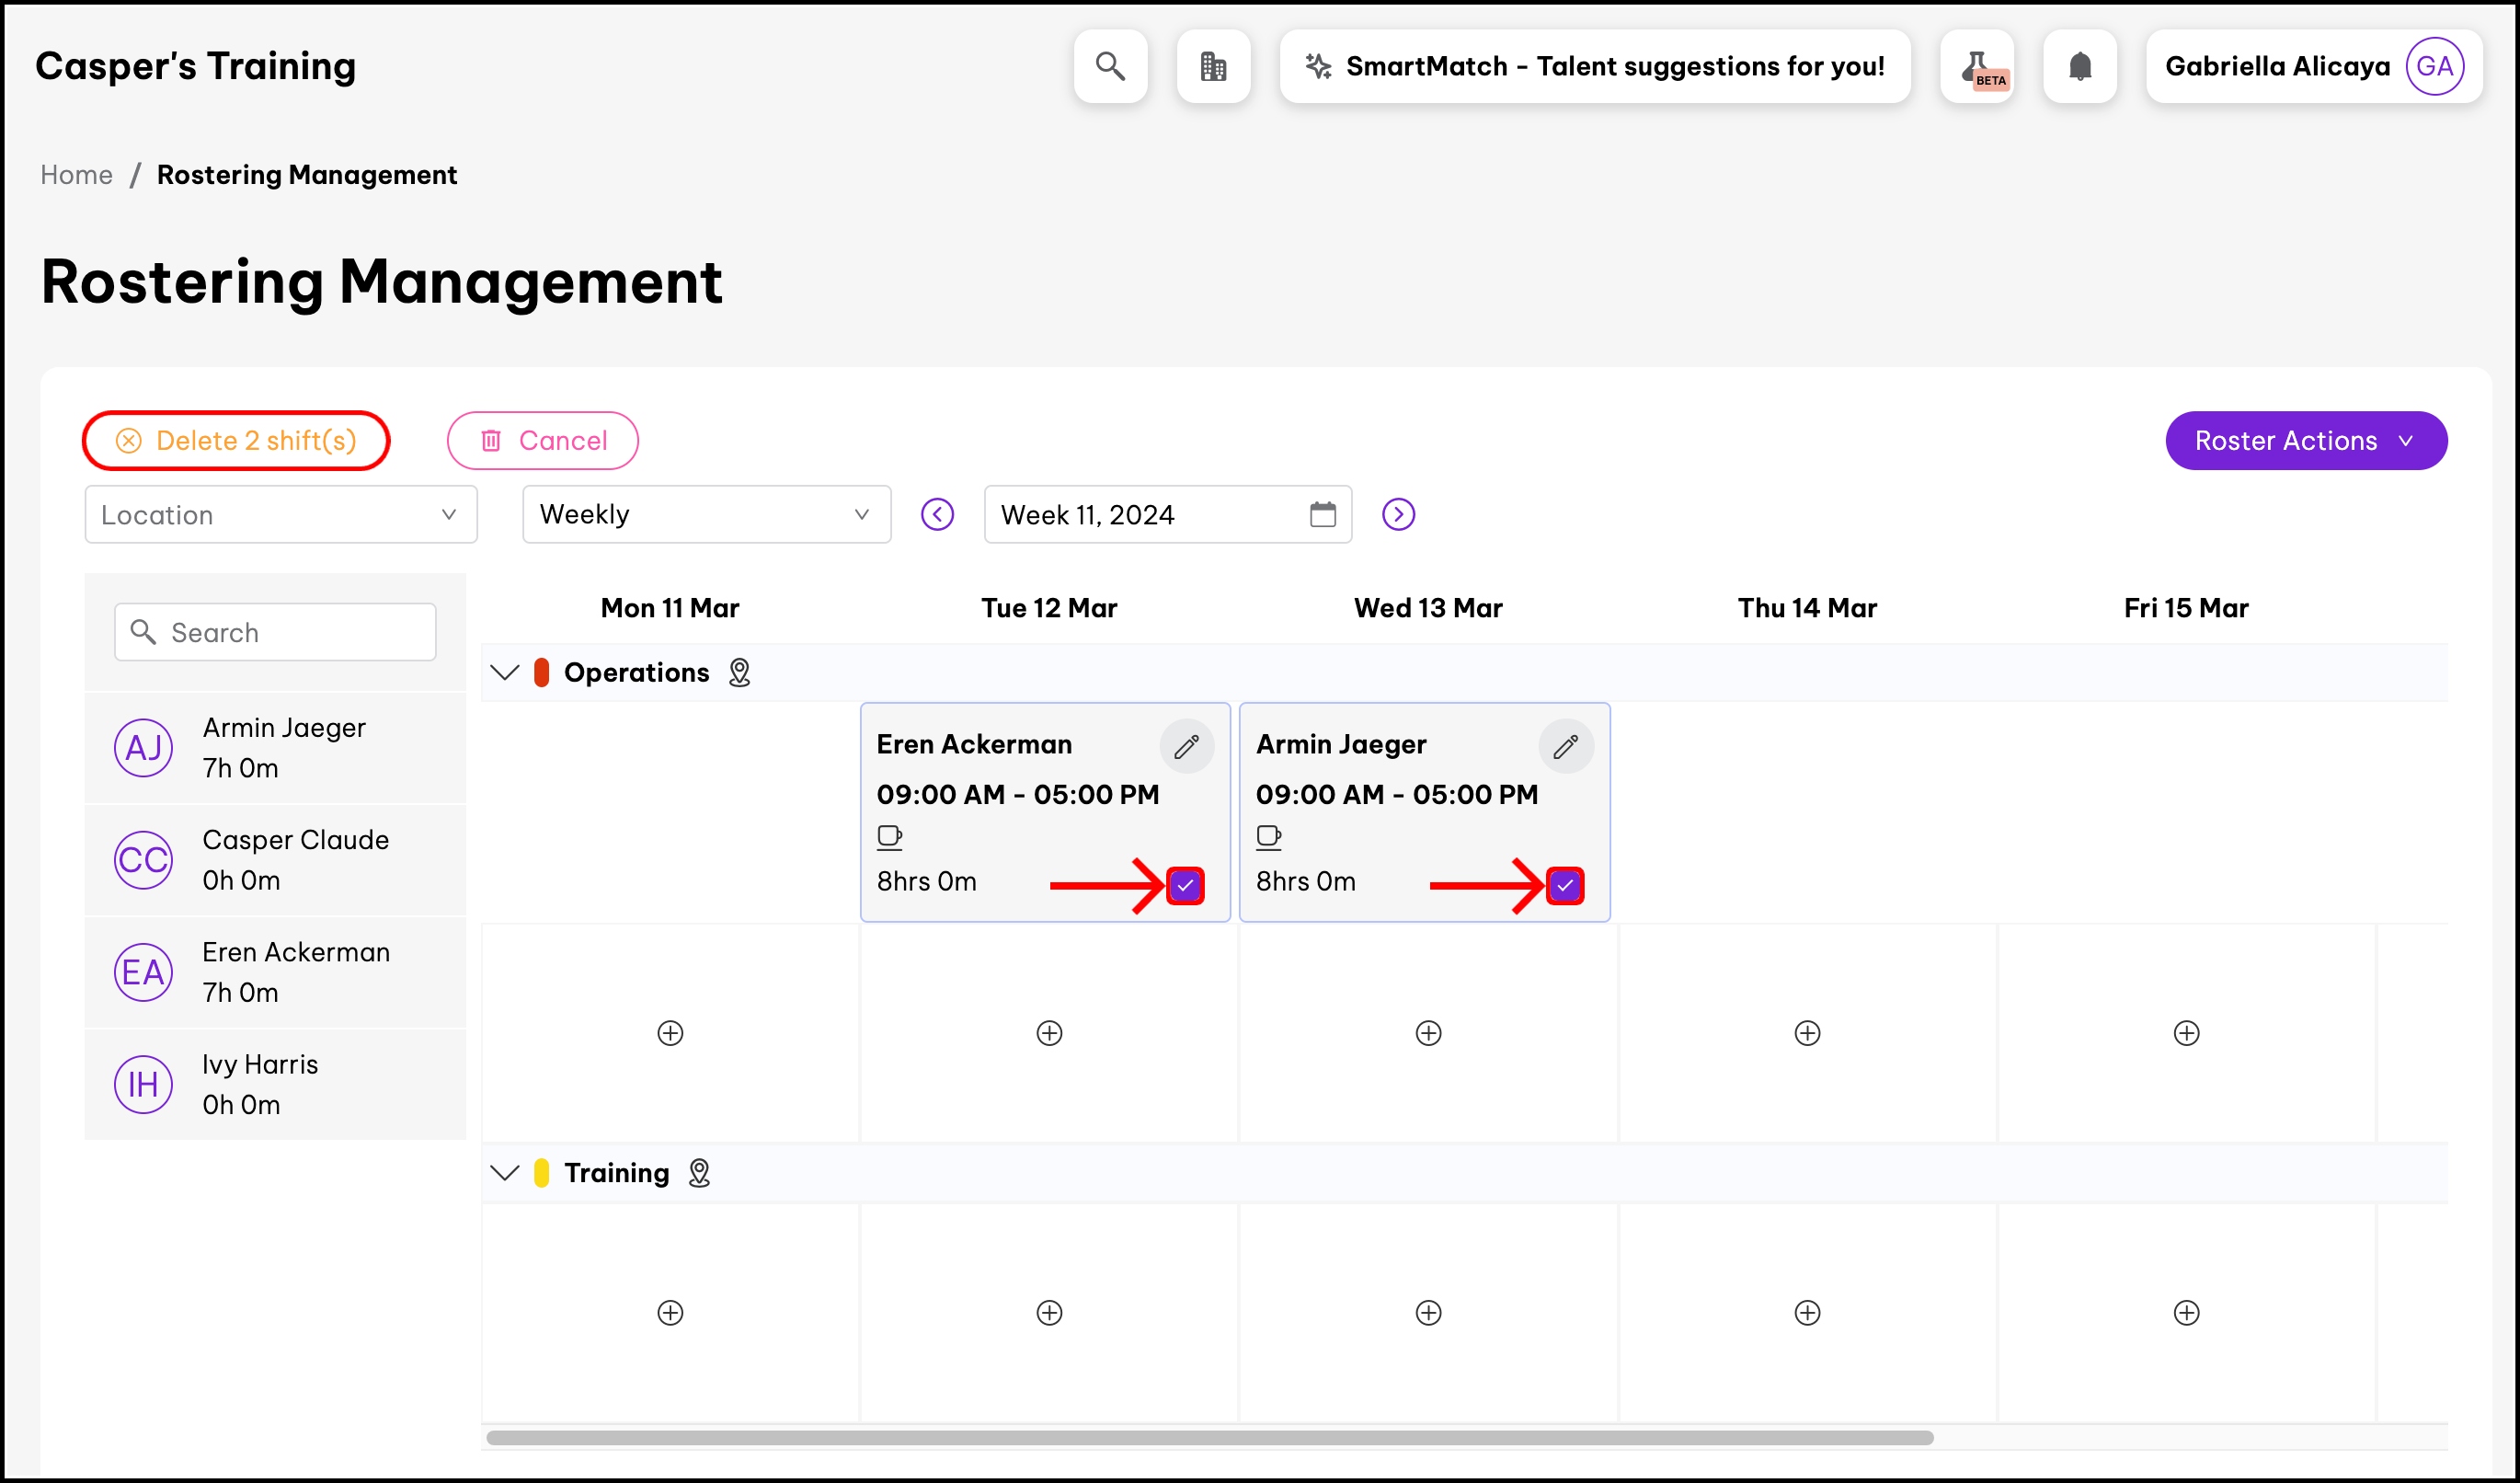Open the Roster Actions menu
The width and height of the screenshot is (2520, 1483).
tap(2305, 440)
